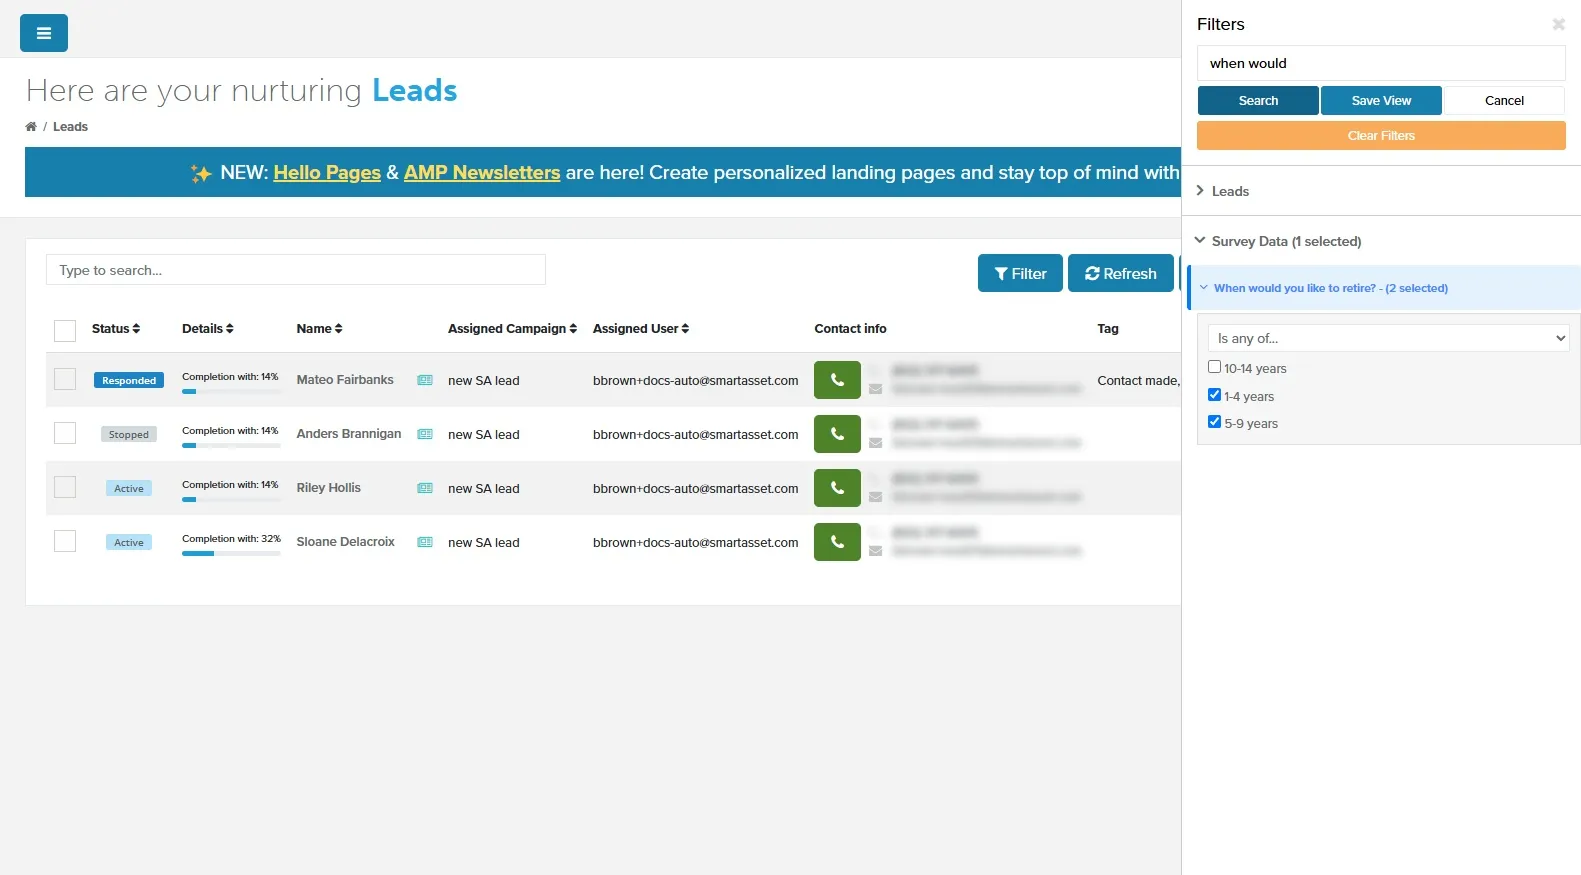Collapse the Survey Data filter section
The width and height of the screenshot is (1581, 875).
(x=1381, y=241)
